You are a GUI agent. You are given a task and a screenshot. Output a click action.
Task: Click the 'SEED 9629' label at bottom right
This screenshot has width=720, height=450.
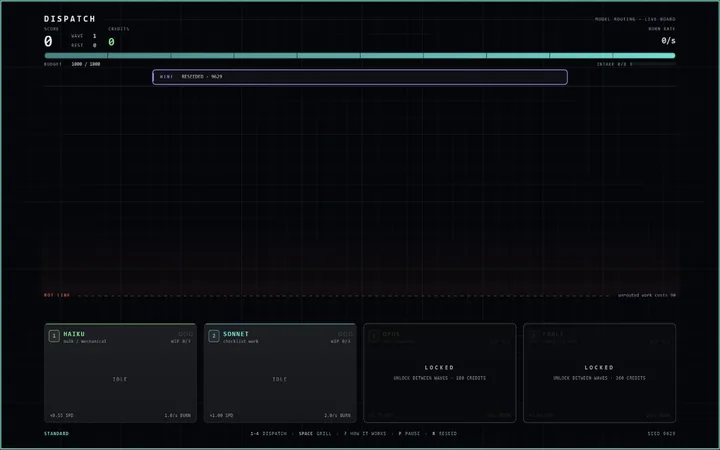pos(662,433)
